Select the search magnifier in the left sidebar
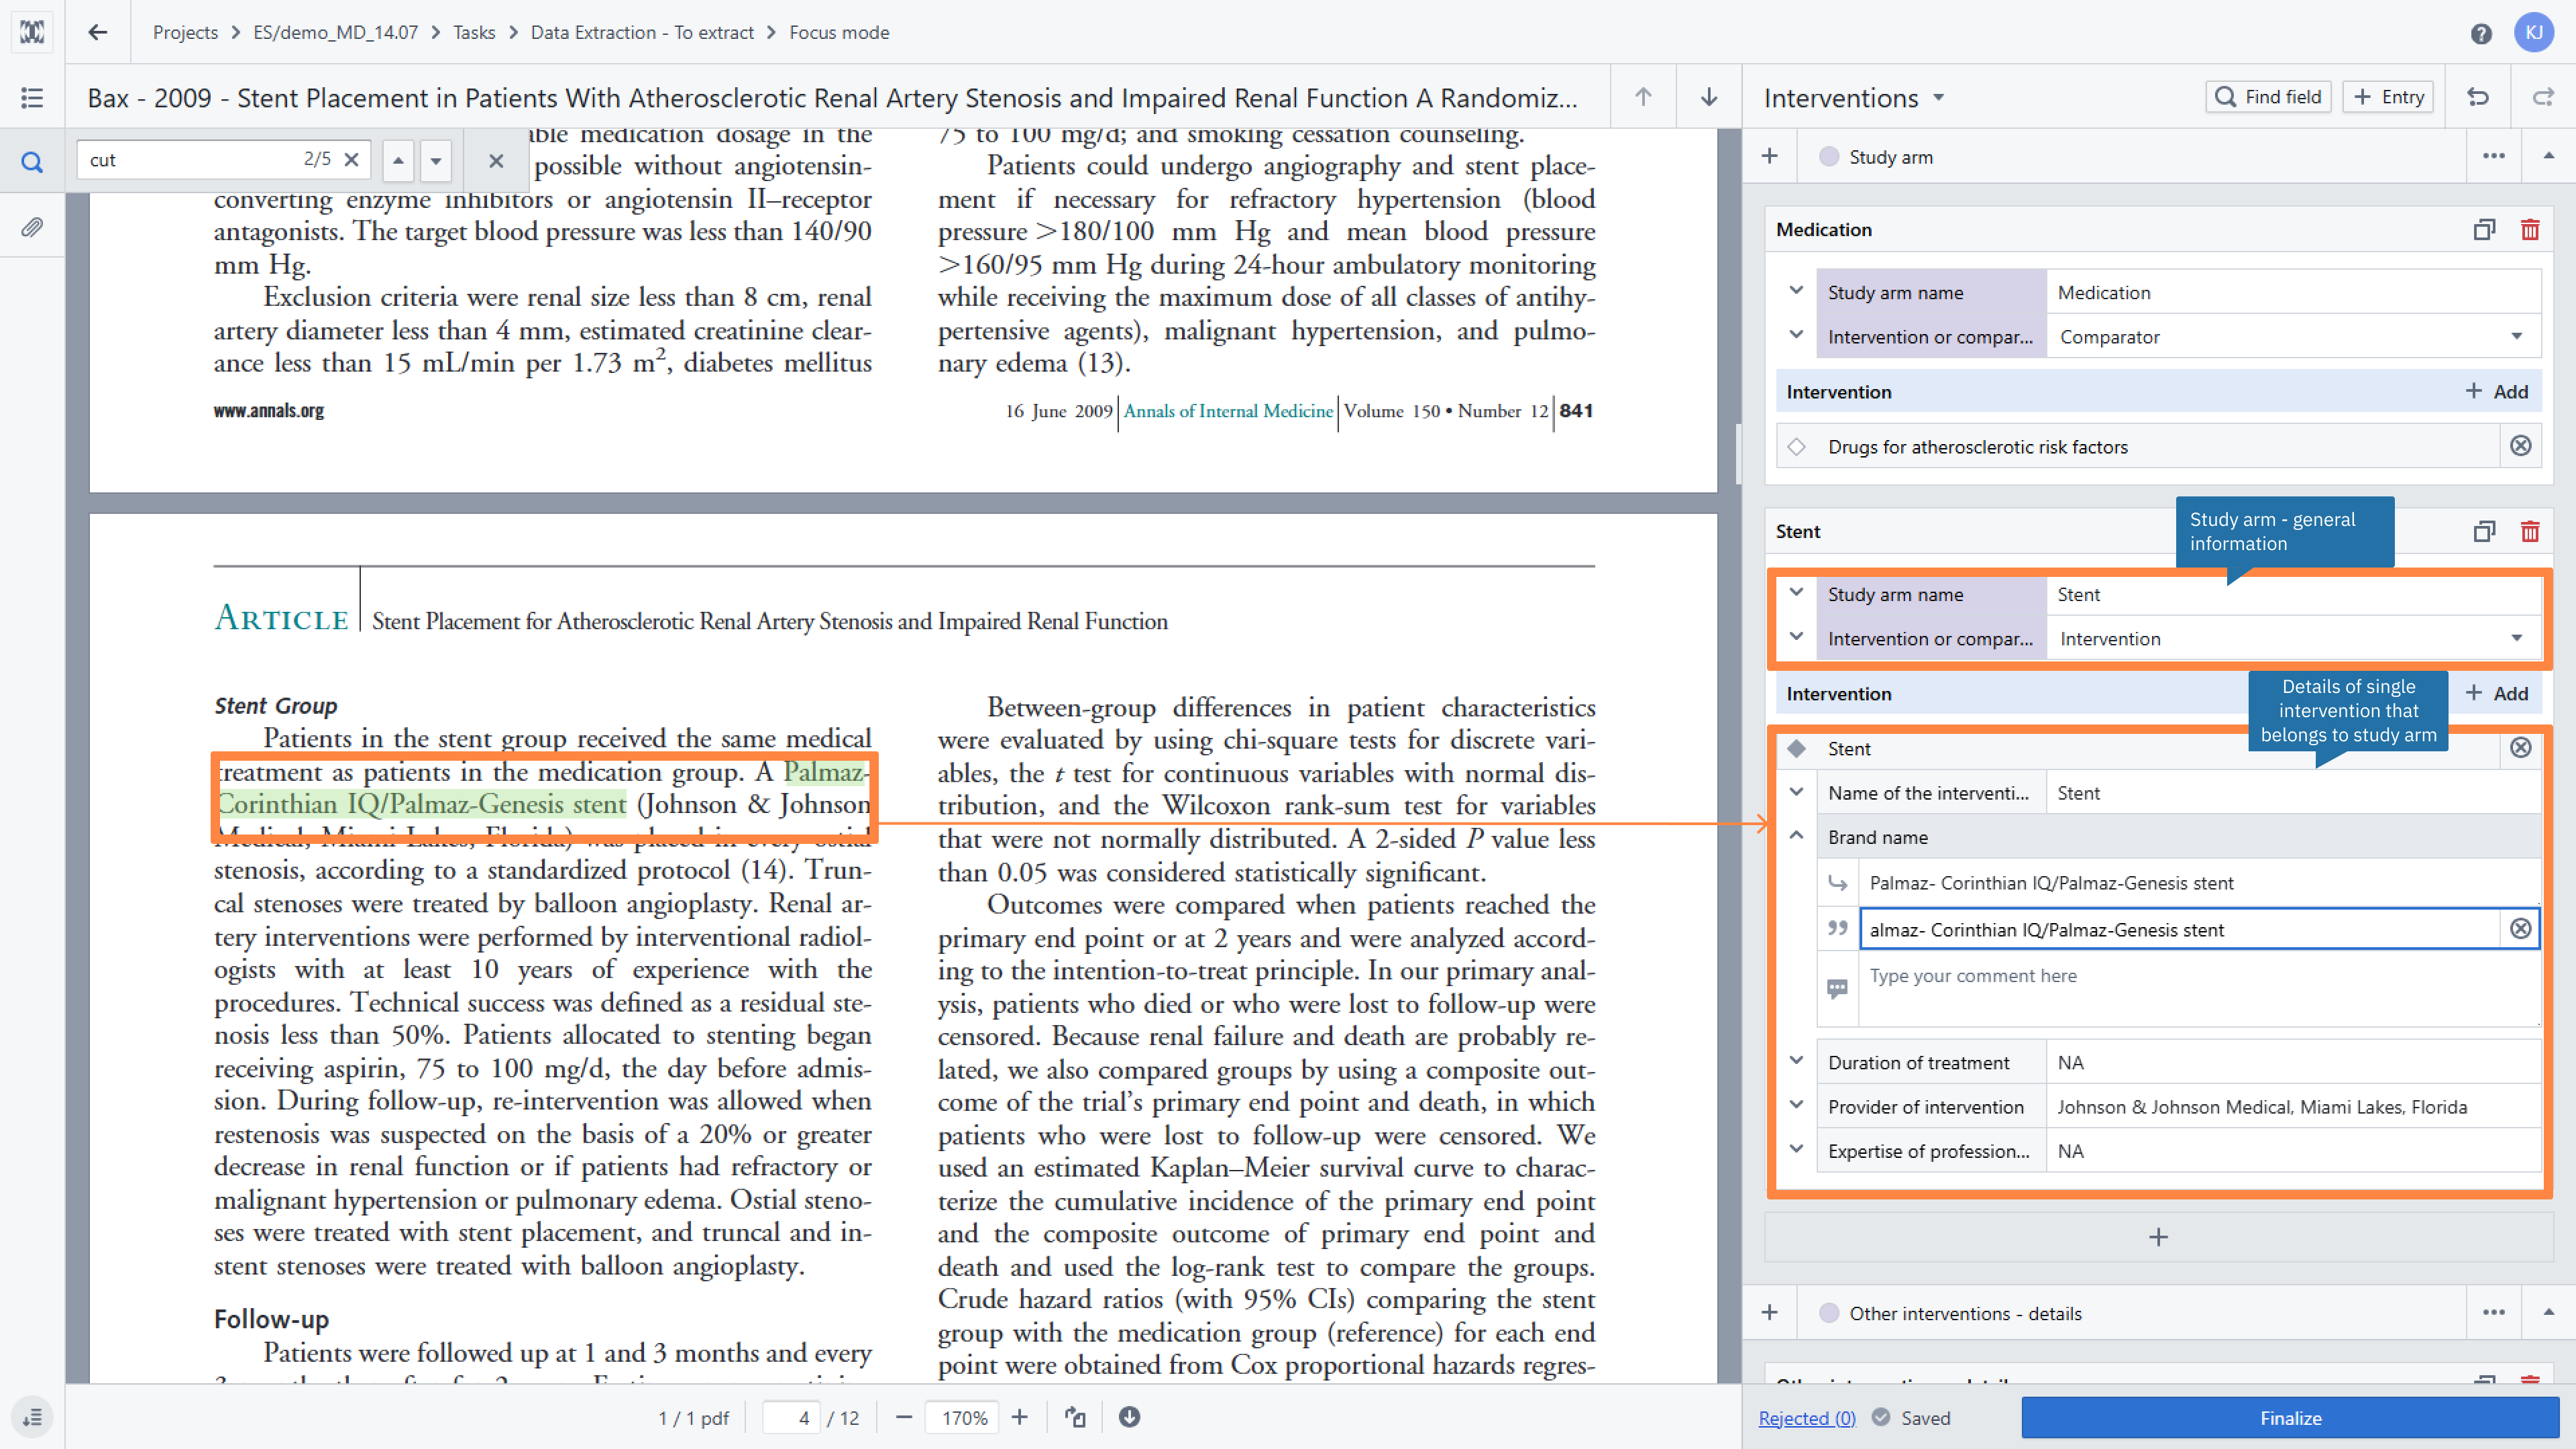 32,161
